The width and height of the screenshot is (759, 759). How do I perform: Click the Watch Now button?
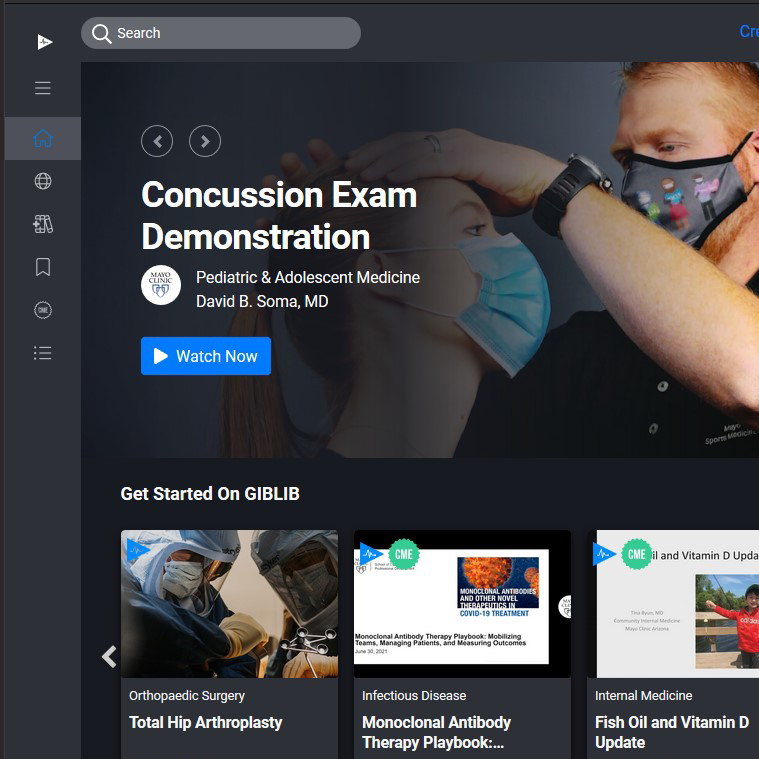click(206, 356)
